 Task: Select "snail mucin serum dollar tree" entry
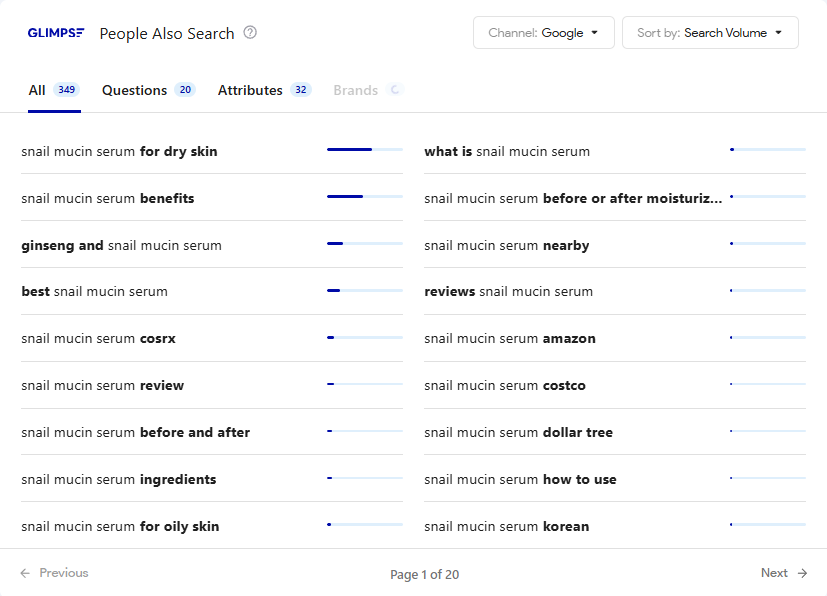(x=518, y=433)
